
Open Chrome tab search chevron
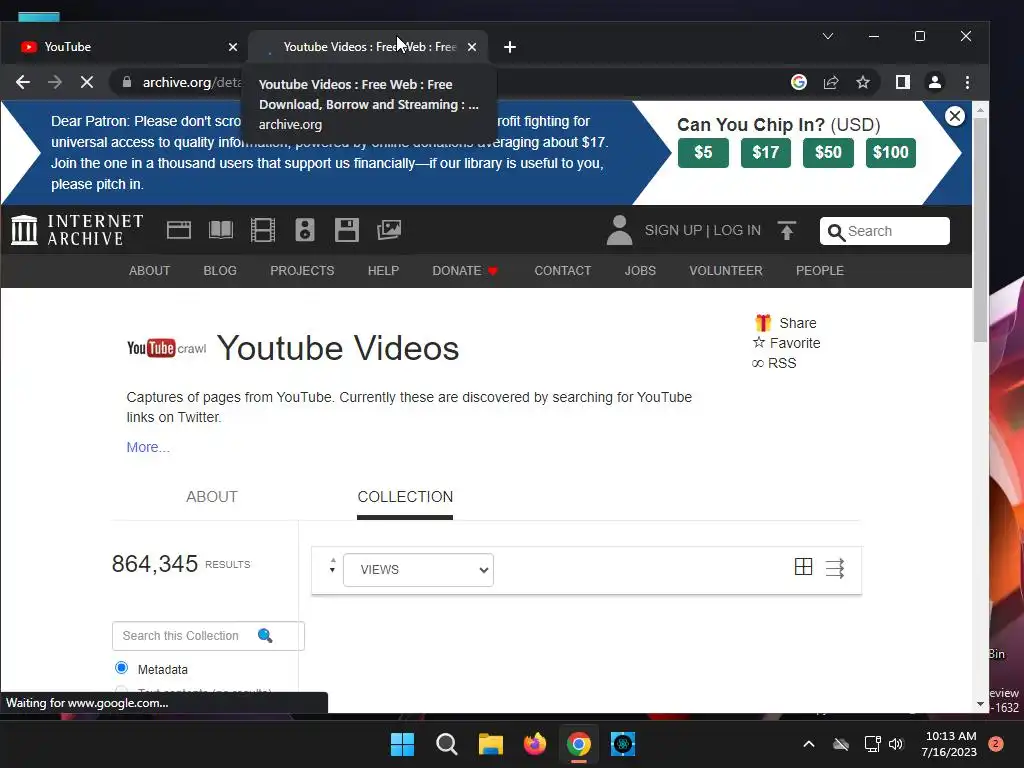[828, 36]
